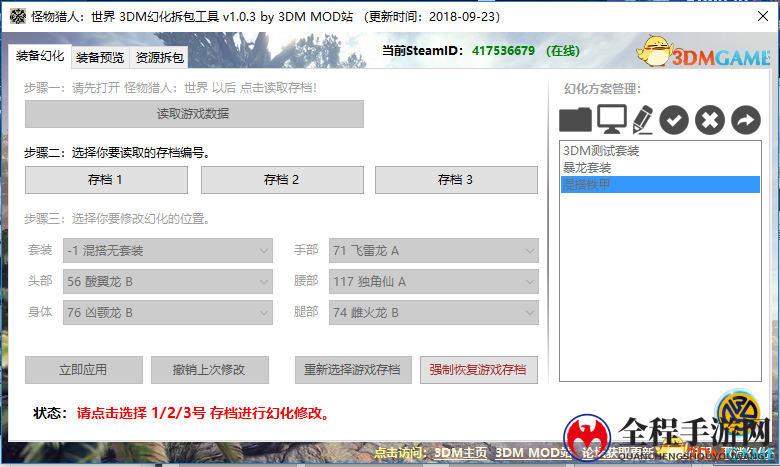Screen dimensions: 780x467
Task: Switch to the 装备预览 tab
Action: click(100, 58)
